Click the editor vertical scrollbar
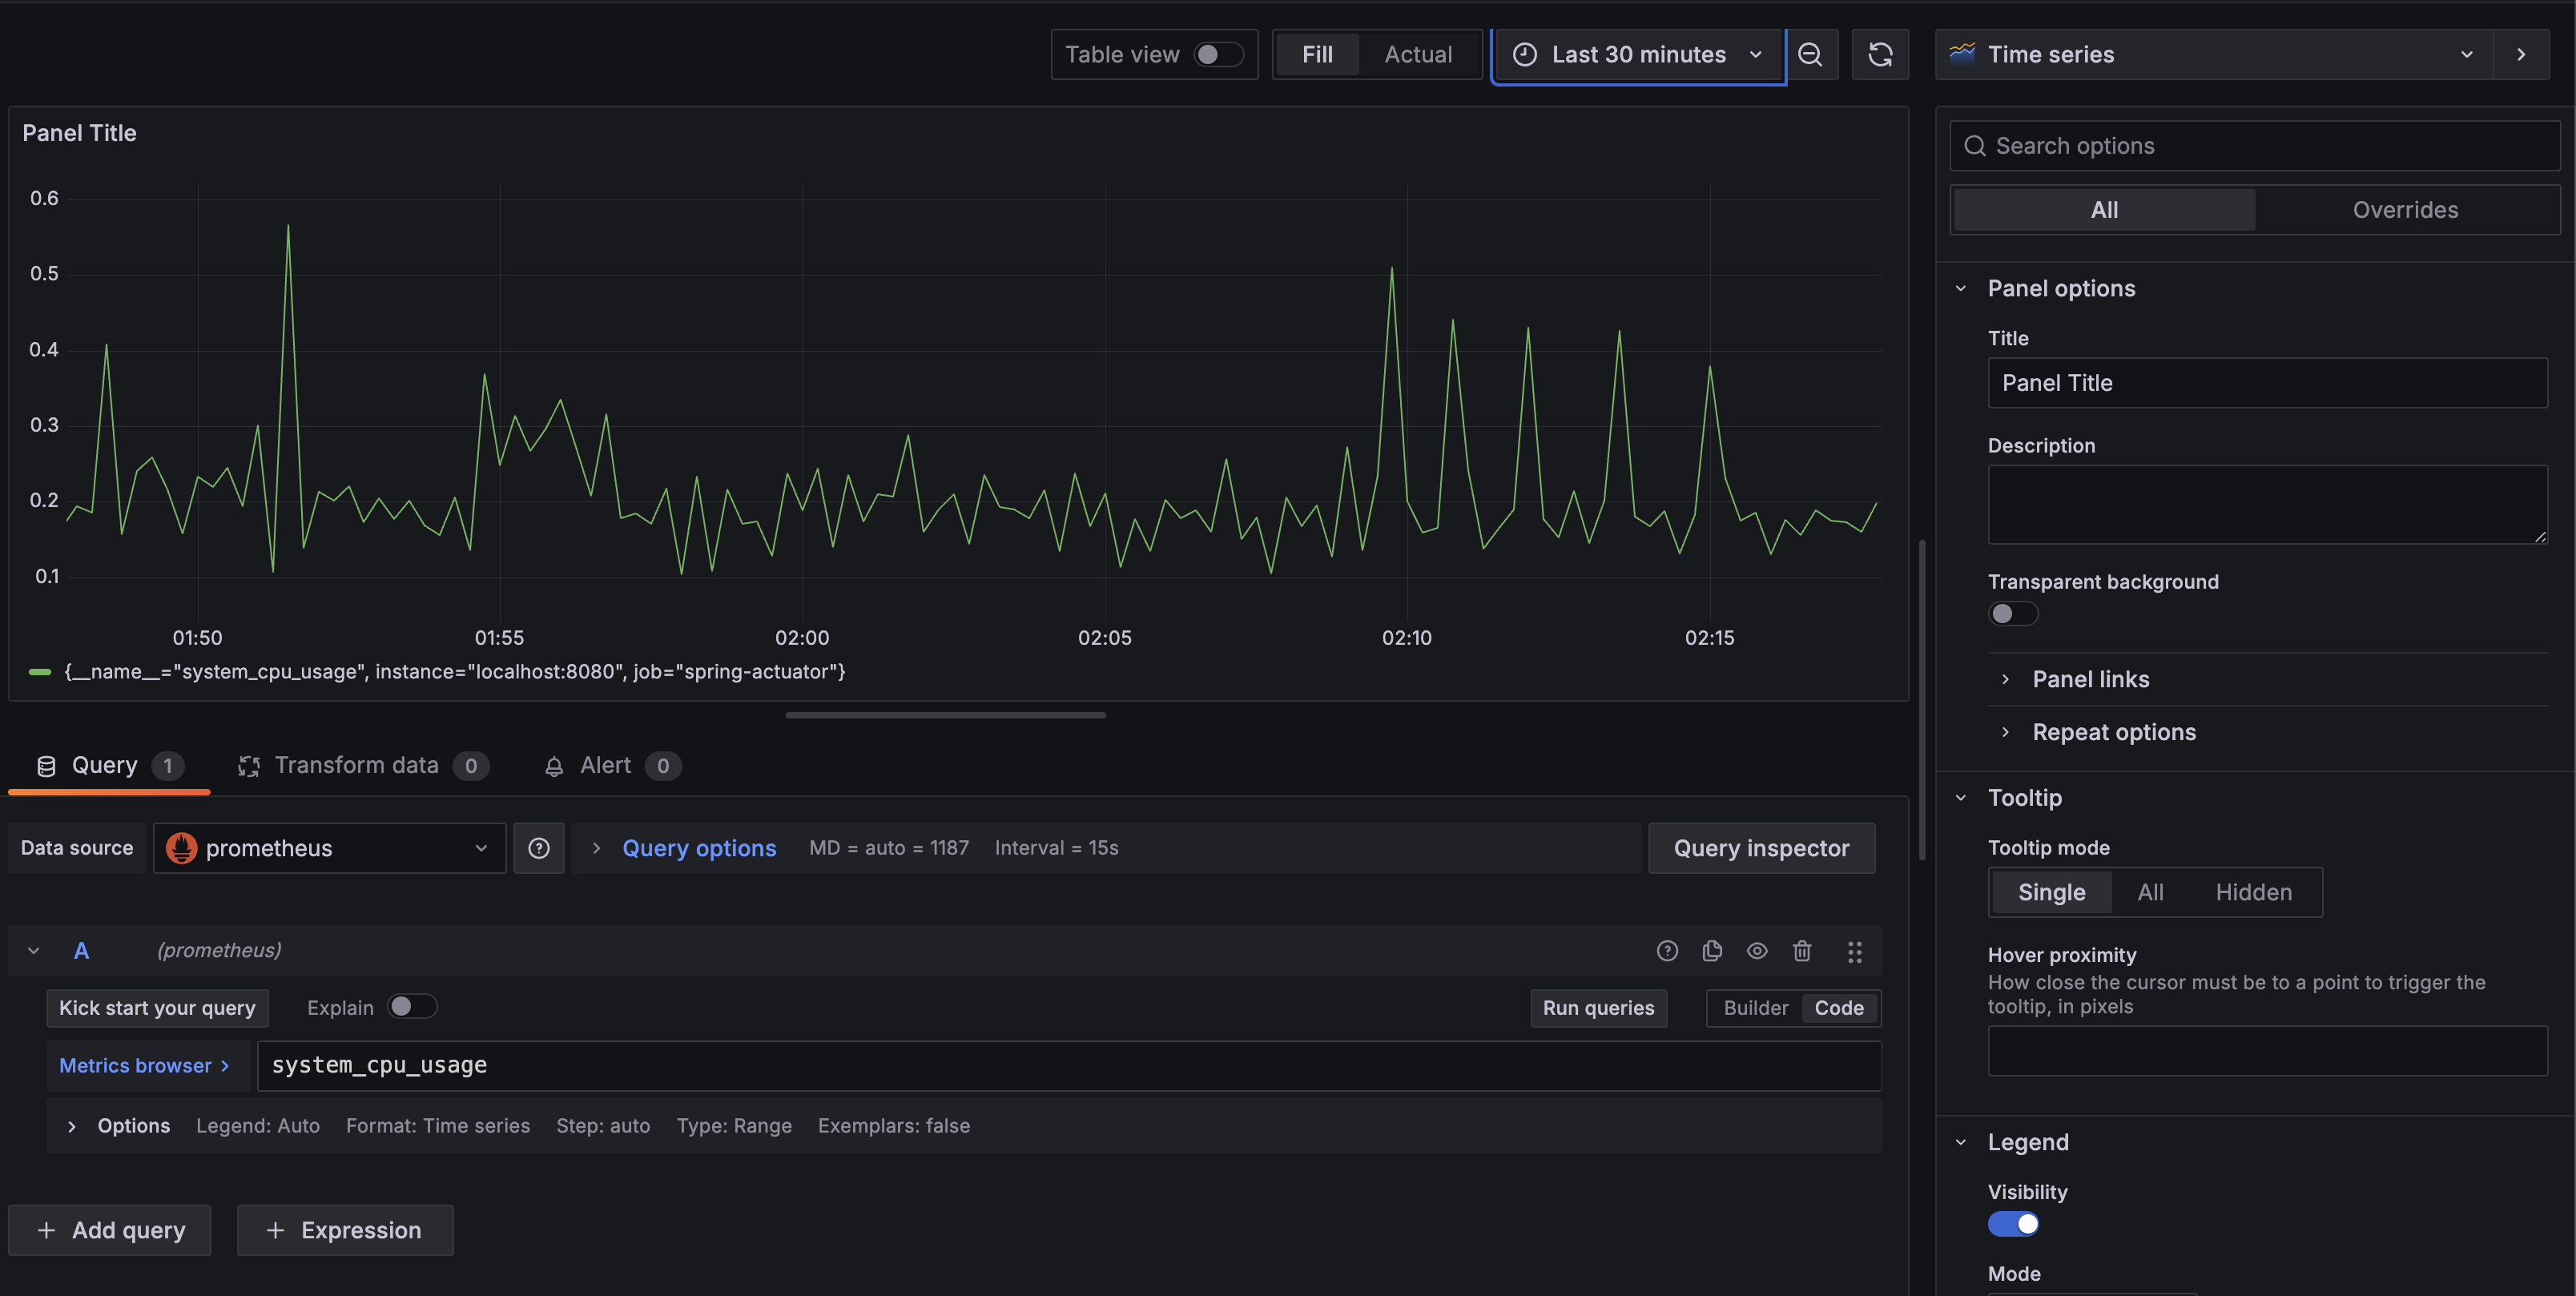Screen dimensions: 2576x1296 (1922, 700)
